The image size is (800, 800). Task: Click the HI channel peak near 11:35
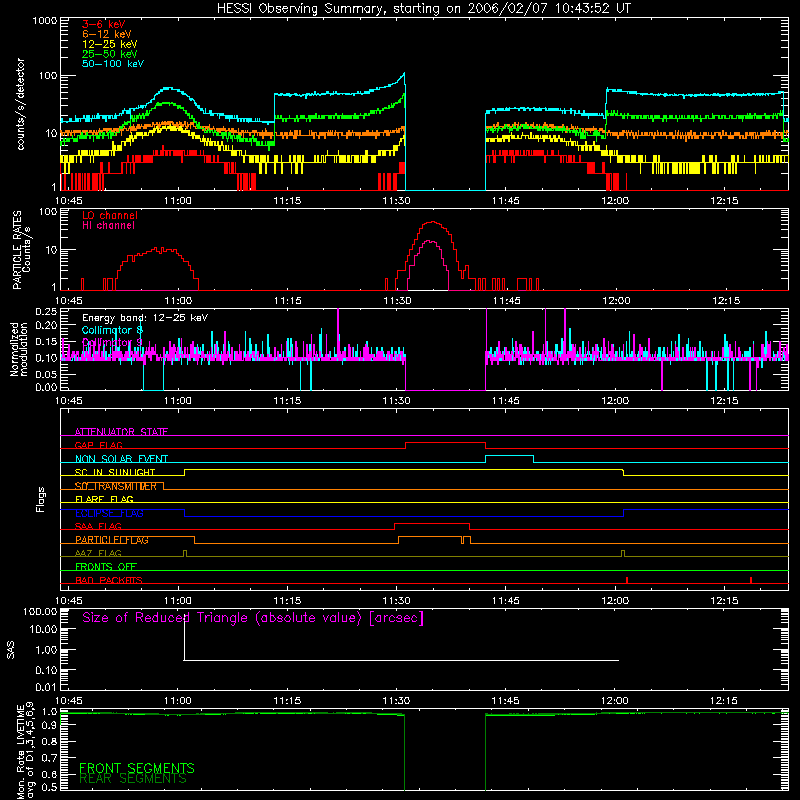pyautogui.click(x=431, y=242)
